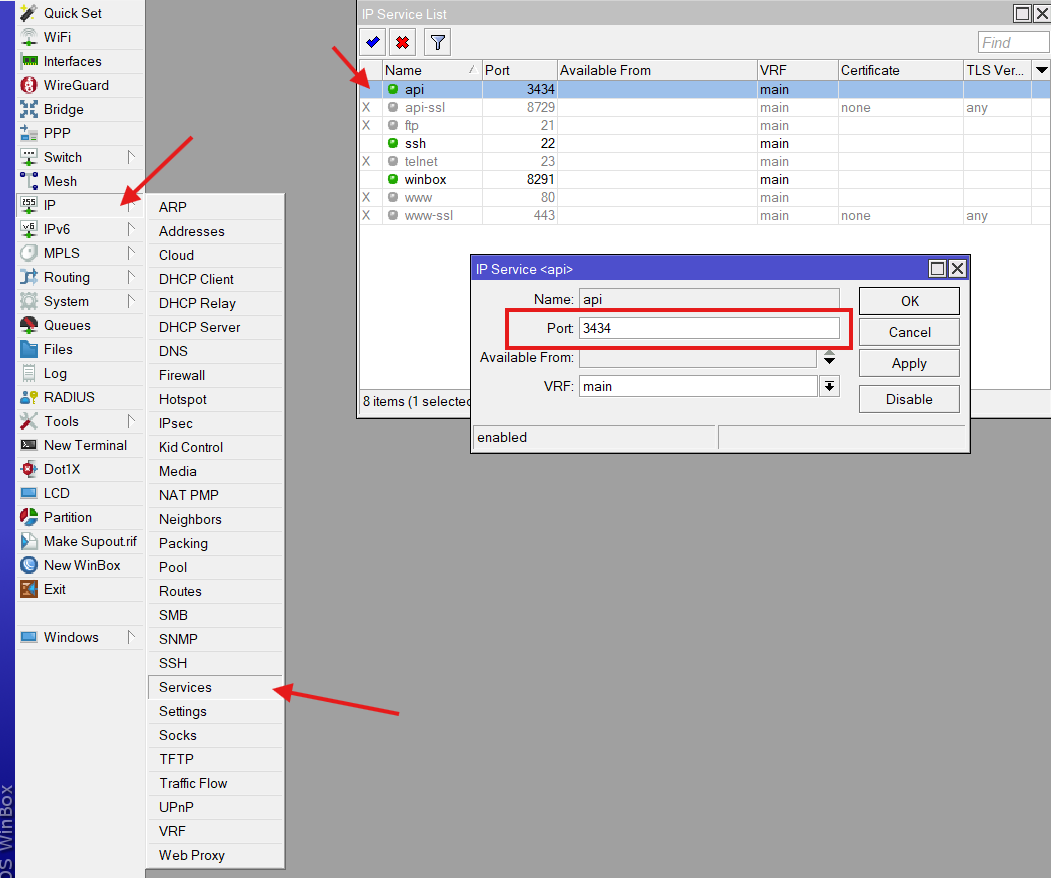This screenshot has height=878, width=1051.
Task: Click the Available From field in dialog
Action: 697,358
